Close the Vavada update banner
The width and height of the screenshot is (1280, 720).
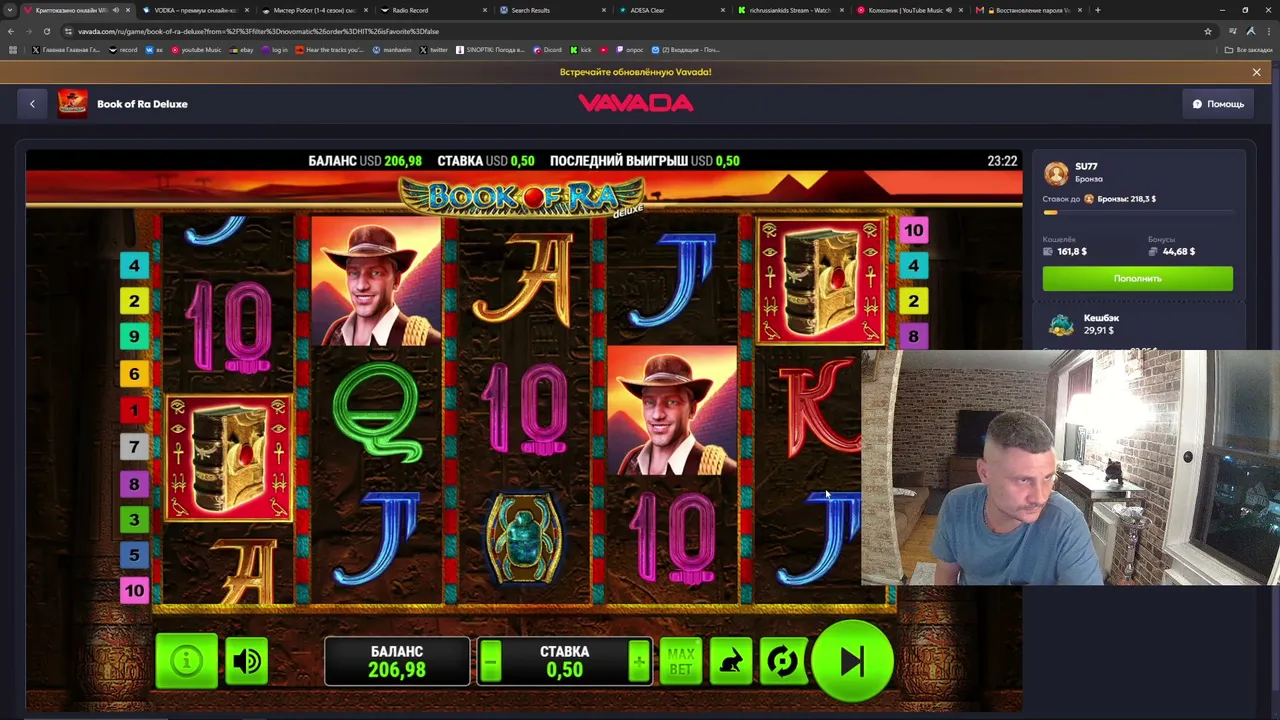coord(1257,72)
